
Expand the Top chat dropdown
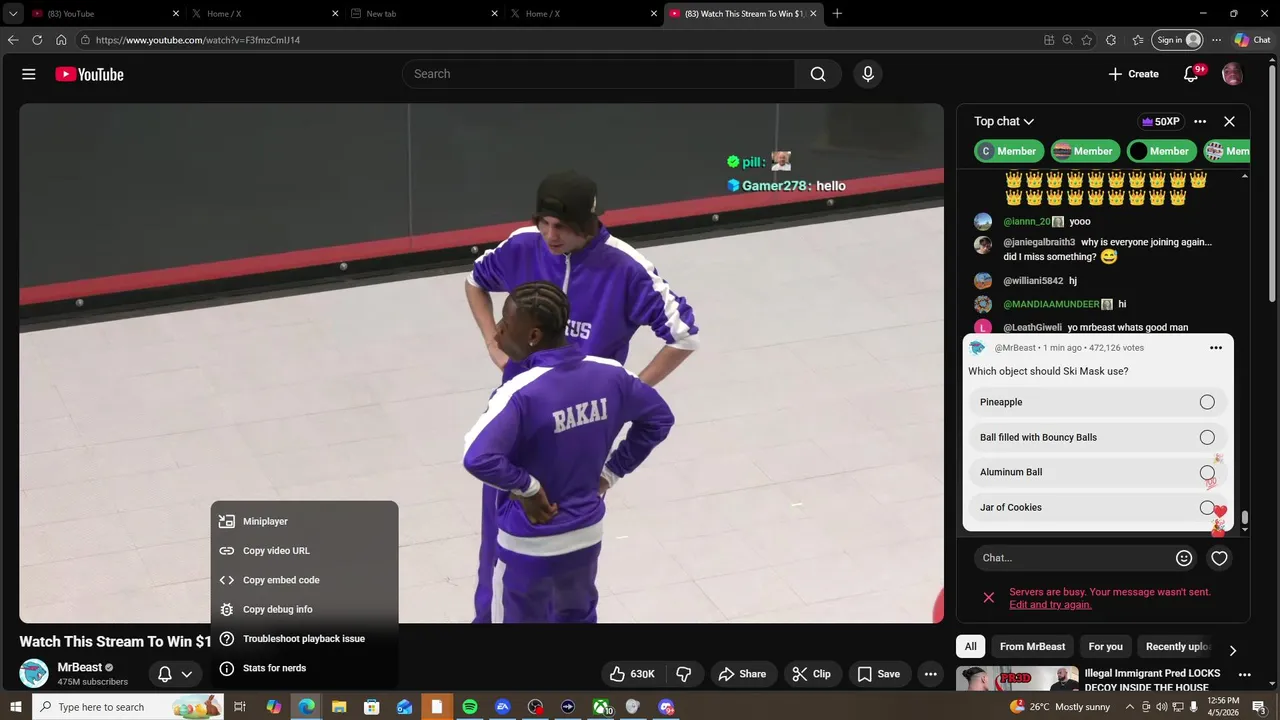[1004, 121]
